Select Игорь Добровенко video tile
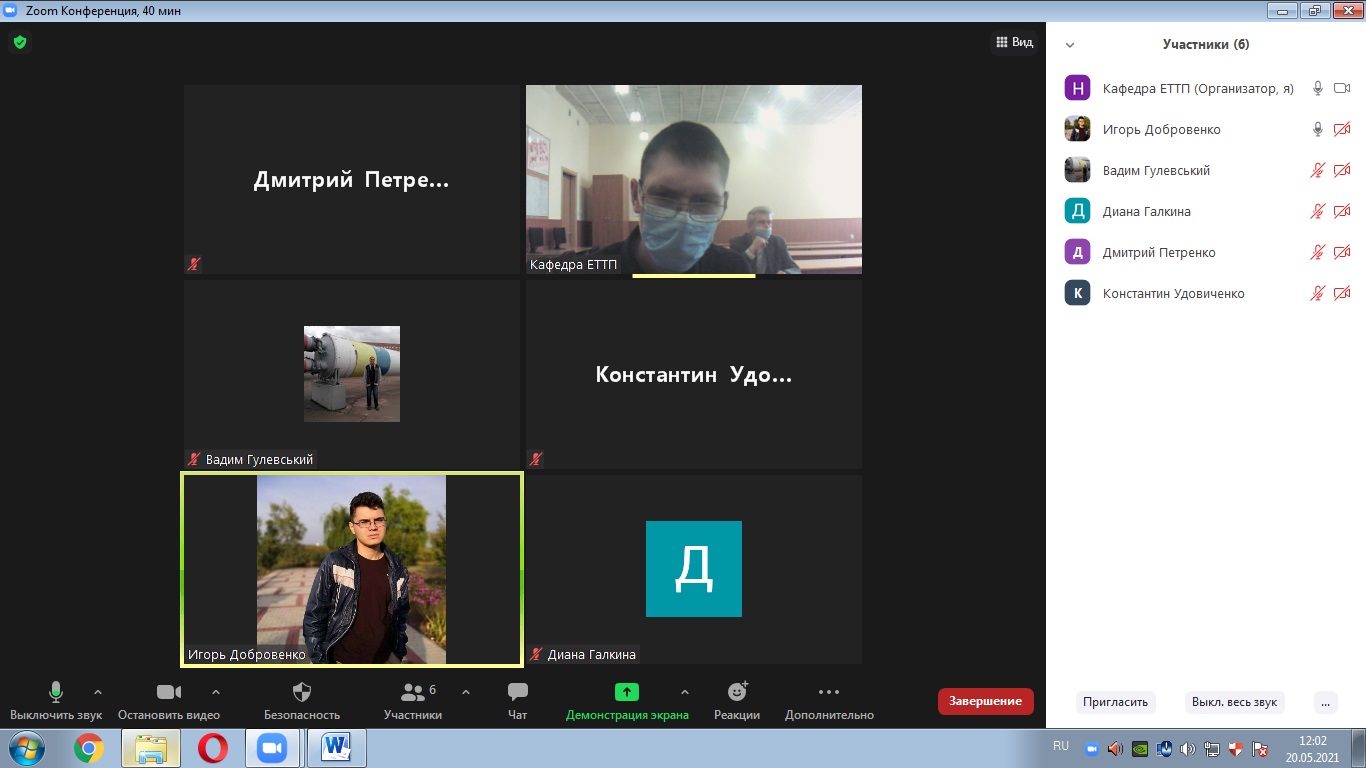Screen dimensions: 1366x768 tap(351, 569)
